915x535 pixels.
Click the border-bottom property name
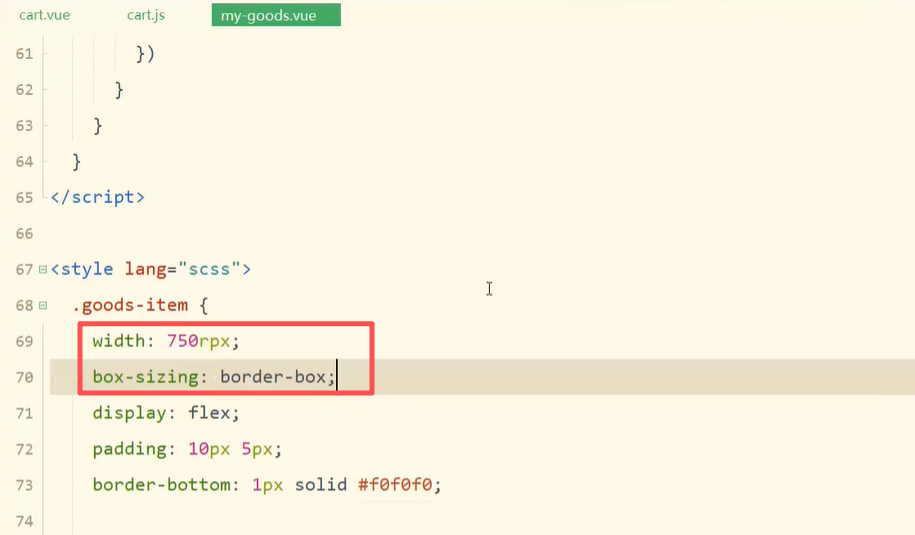click(161, 485)
